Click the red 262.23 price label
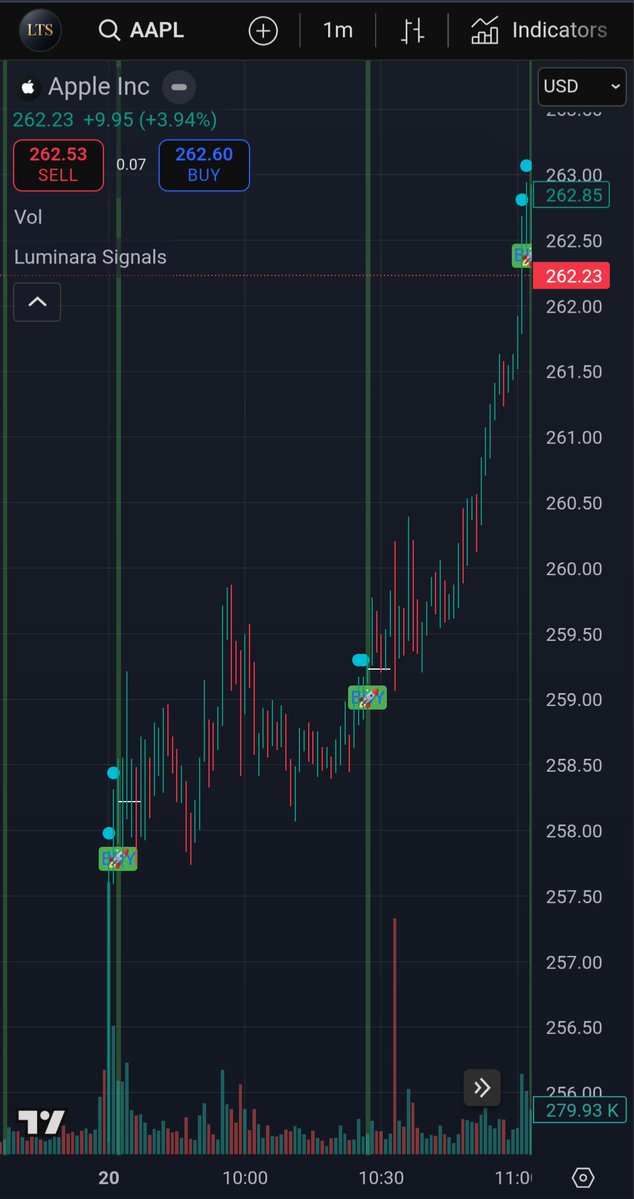The height and width of the screenshot is (1199, 634). tap(571, 276)
